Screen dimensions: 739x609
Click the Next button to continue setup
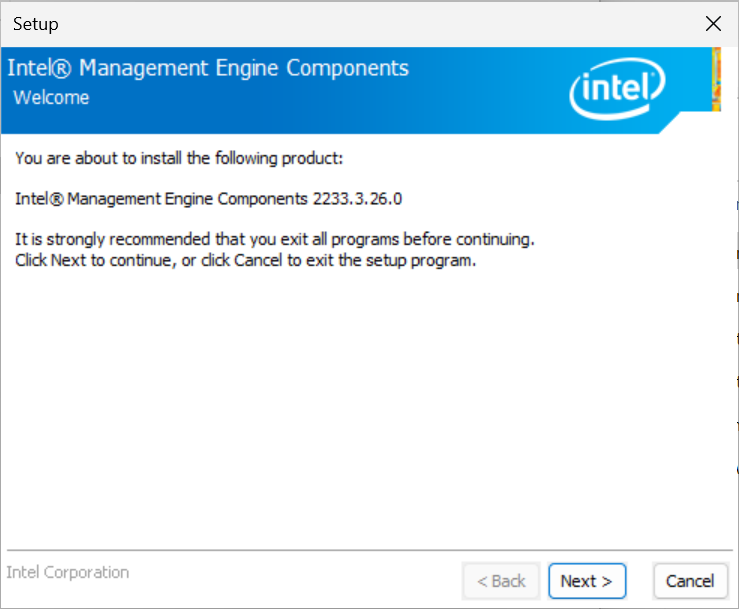(x=587, y=581)
